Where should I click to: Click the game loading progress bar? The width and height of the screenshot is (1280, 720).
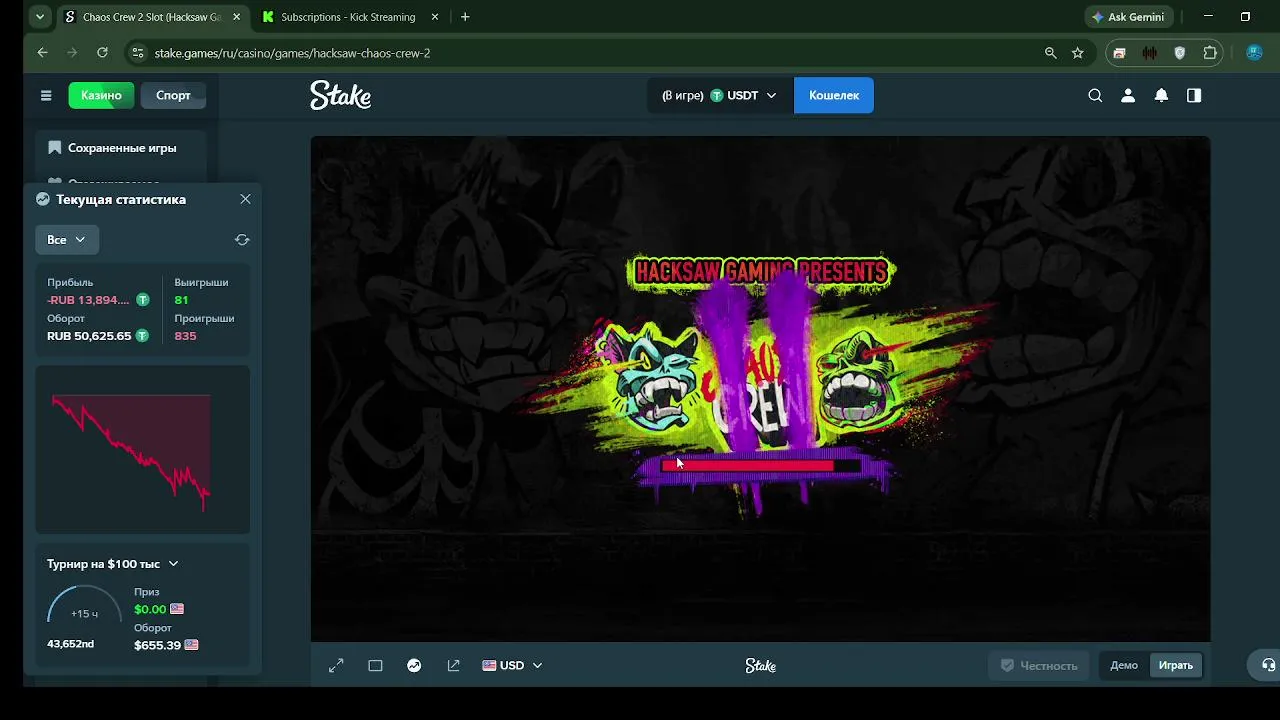760,466
